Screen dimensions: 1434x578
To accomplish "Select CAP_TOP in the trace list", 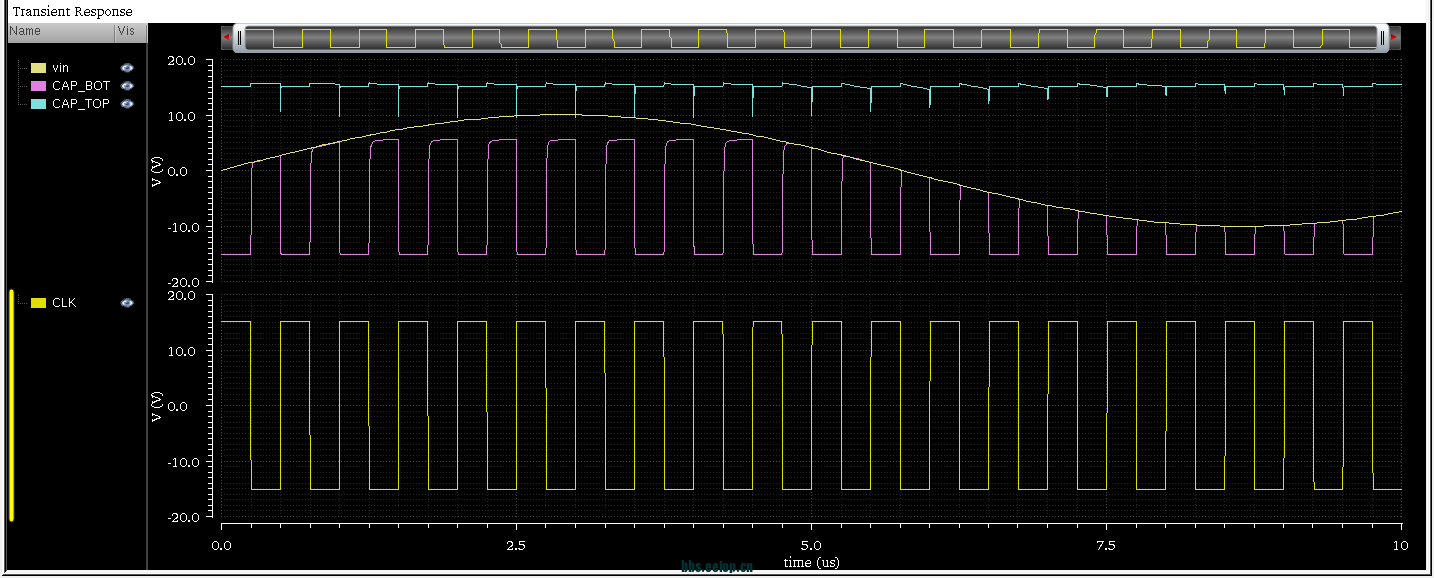I will point(80,104).
